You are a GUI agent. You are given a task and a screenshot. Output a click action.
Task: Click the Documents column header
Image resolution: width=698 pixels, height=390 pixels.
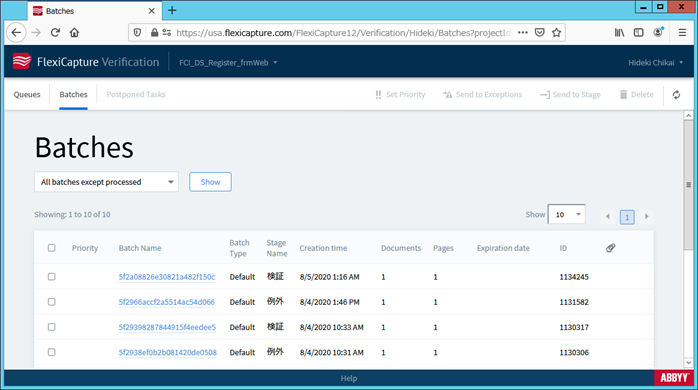click(401, 248)
